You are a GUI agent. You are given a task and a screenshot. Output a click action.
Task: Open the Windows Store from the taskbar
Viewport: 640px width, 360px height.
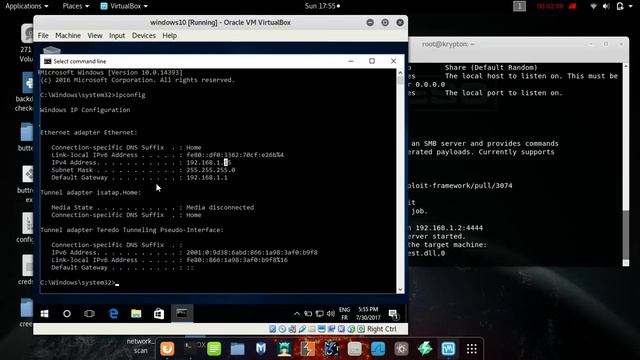pyautogui.click(x=159, y=313)
